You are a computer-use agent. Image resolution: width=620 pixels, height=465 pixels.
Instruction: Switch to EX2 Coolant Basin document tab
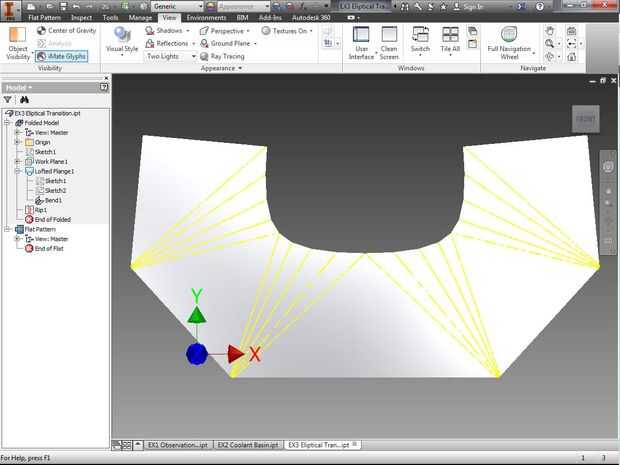248,445
